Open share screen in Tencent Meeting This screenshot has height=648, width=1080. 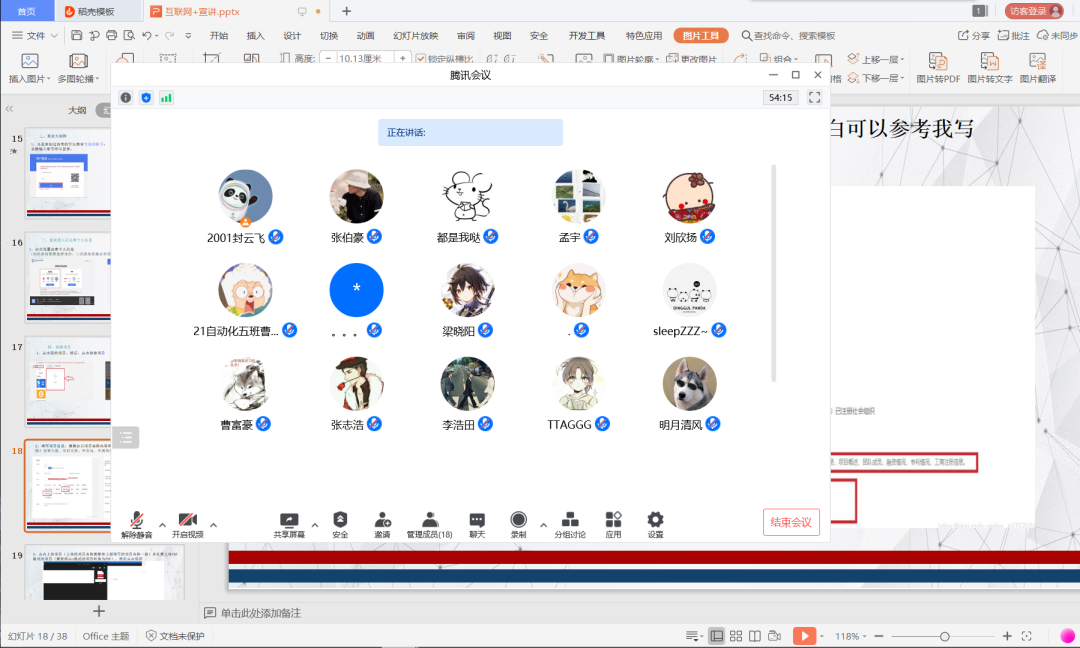289,525
